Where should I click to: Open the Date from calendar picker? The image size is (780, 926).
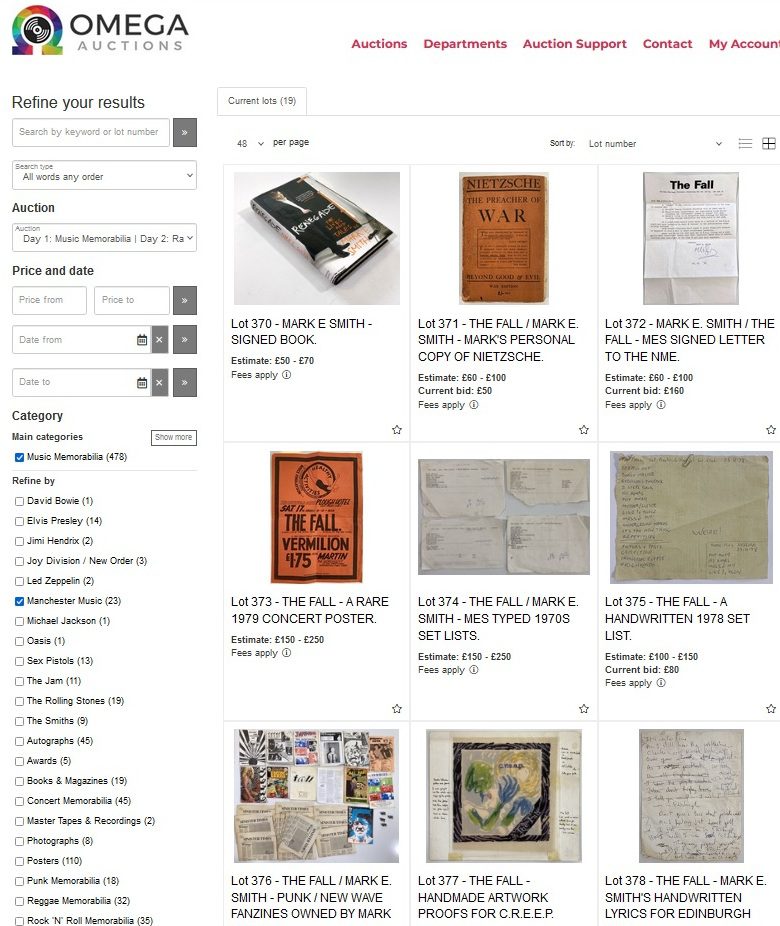142,340
